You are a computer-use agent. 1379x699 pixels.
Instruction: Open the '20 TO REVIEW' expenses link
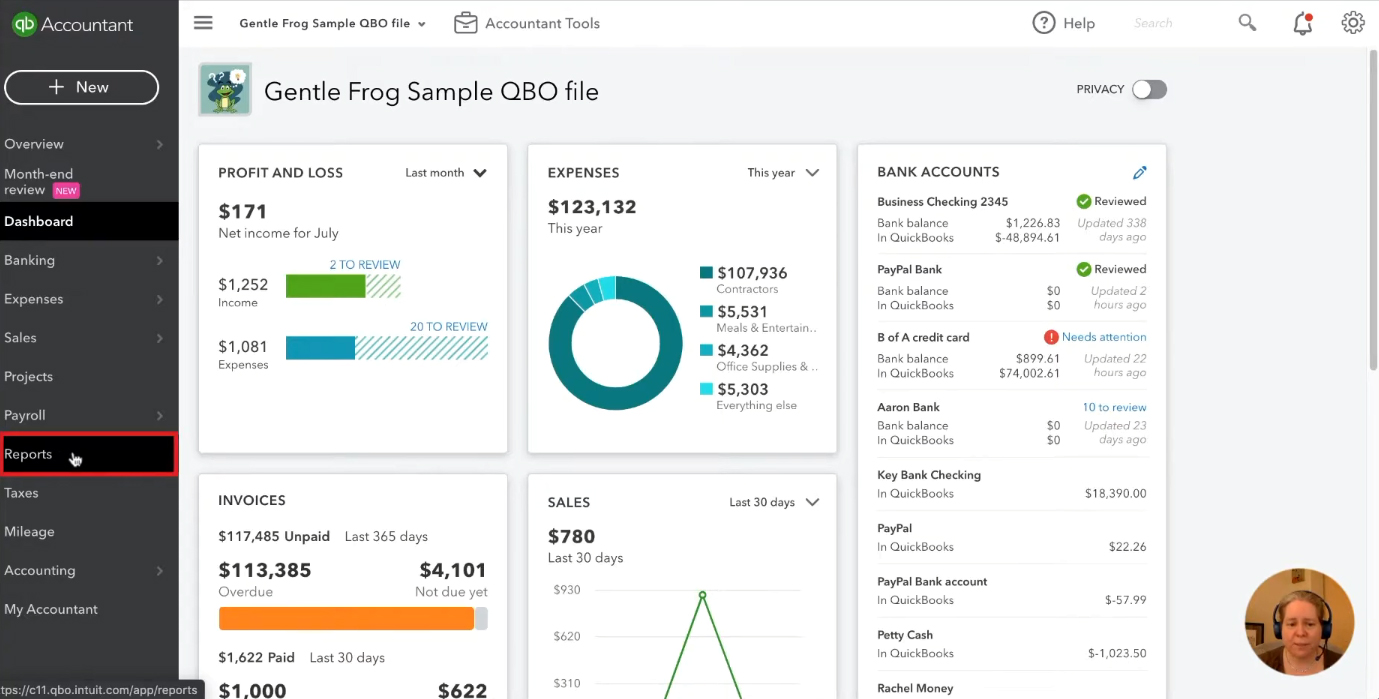448,327
